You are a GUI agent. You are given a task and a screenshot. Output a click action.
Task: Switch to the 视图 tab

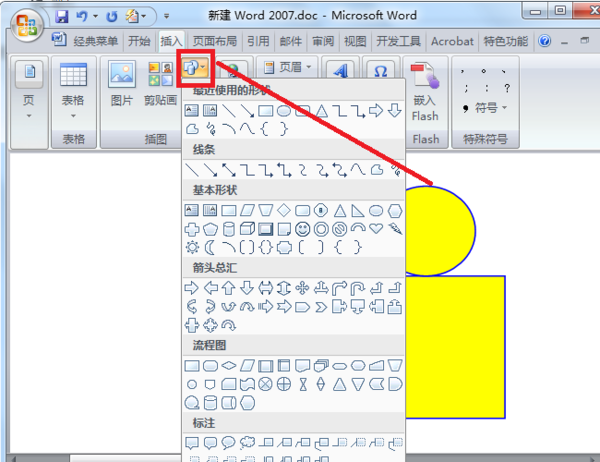click(x=355, y=41)
